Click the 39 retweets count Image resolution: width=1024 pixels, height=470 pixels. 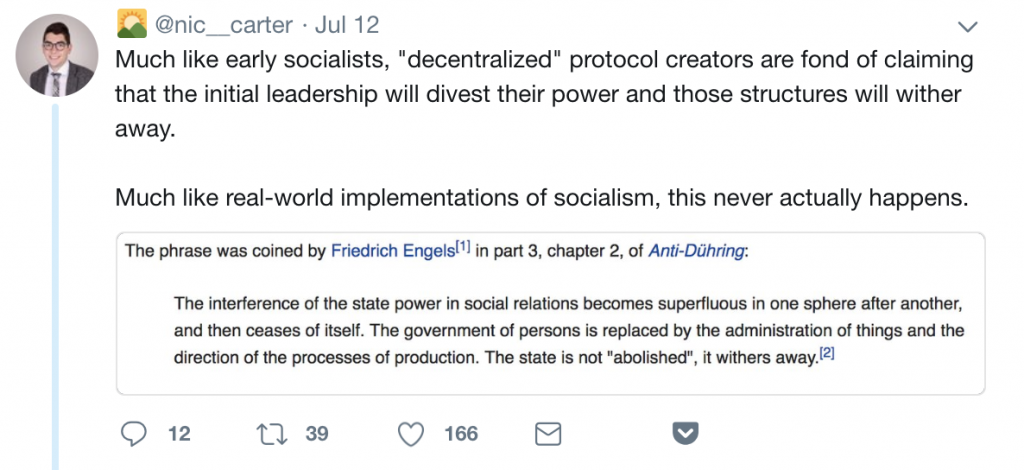click(x=316, y=434)
